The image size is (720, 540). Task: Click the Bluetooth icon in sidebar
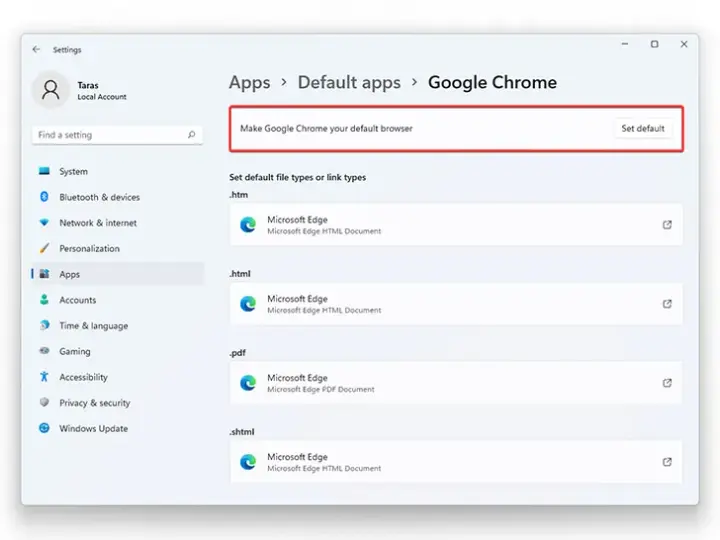[x=44, y=197]
